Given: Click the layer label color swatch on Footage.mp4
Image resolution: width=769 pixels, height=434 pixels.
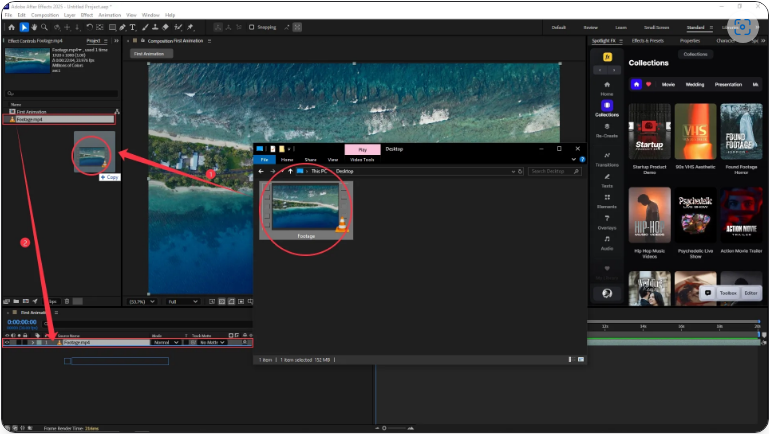Looking at the screenshot, I should pos(40,342).
